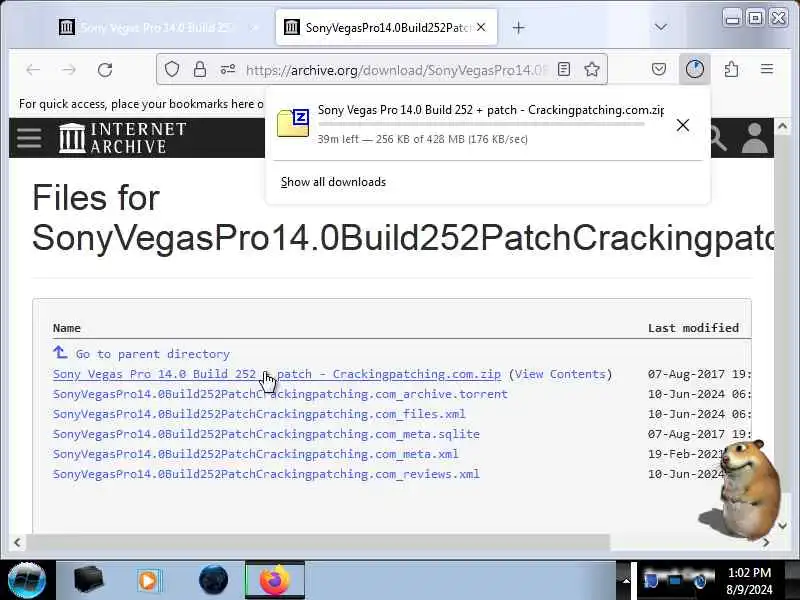Click the horizontal scrollbar thumb
Image resolution: width=800 pixels, height=600 pixels.
318,542
